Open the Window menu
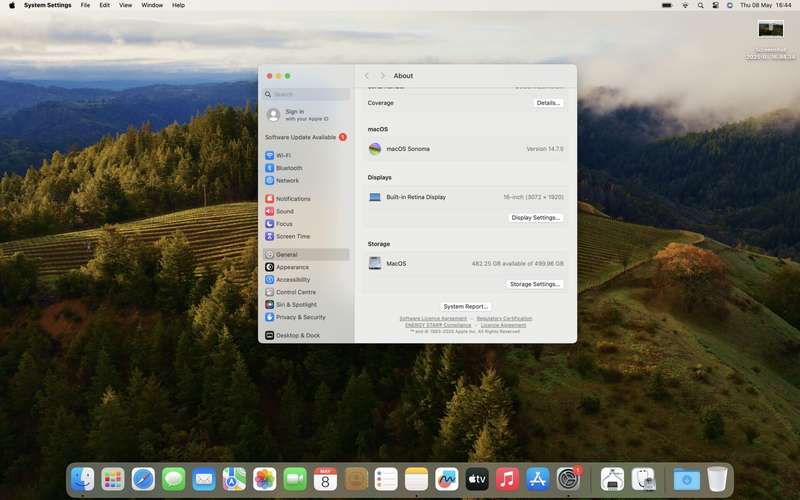 [152, 5]
